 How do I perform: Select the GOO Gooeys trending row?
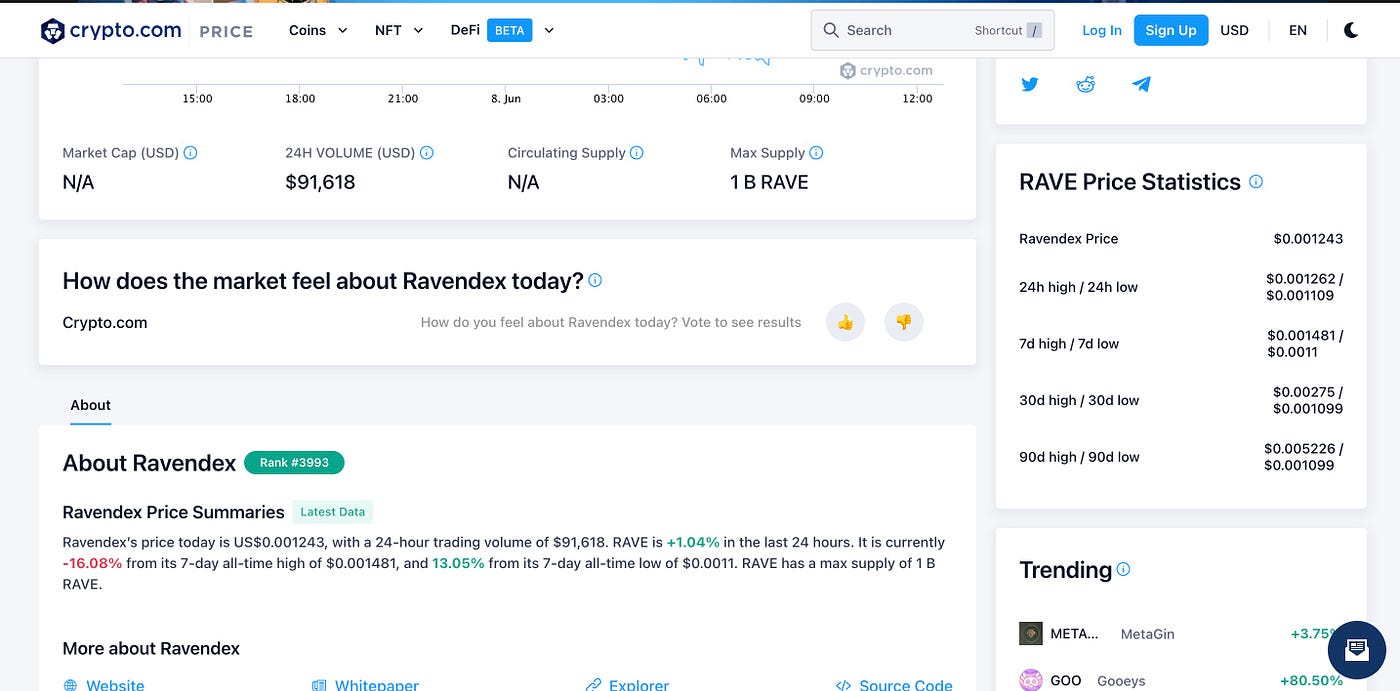click(1180, 680)
